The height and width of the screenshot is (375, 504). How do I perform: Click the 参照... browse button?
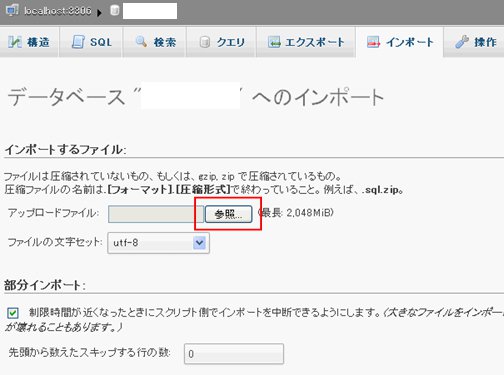click(x=228, y=214)
